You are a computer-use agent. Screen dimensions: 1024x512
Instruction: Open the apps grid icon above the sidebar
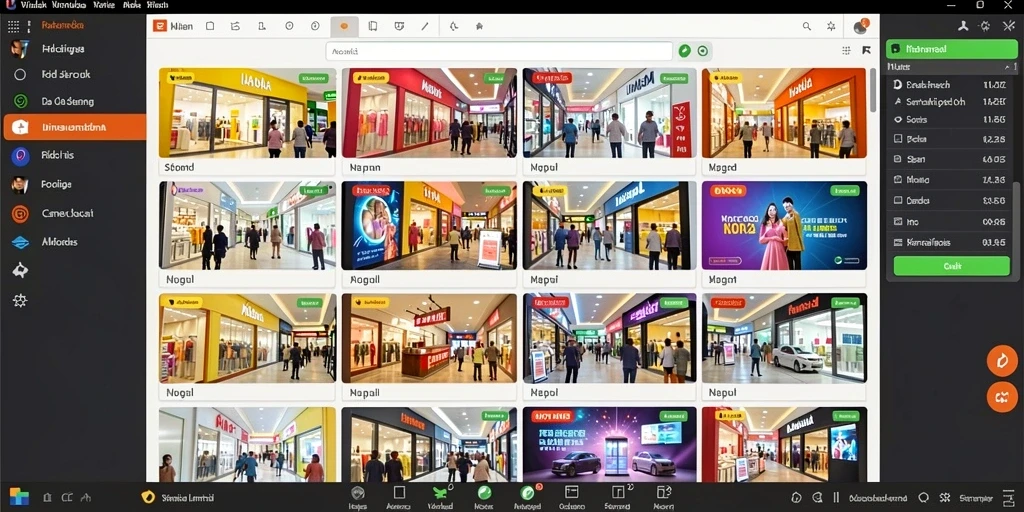tap(13, 26)
